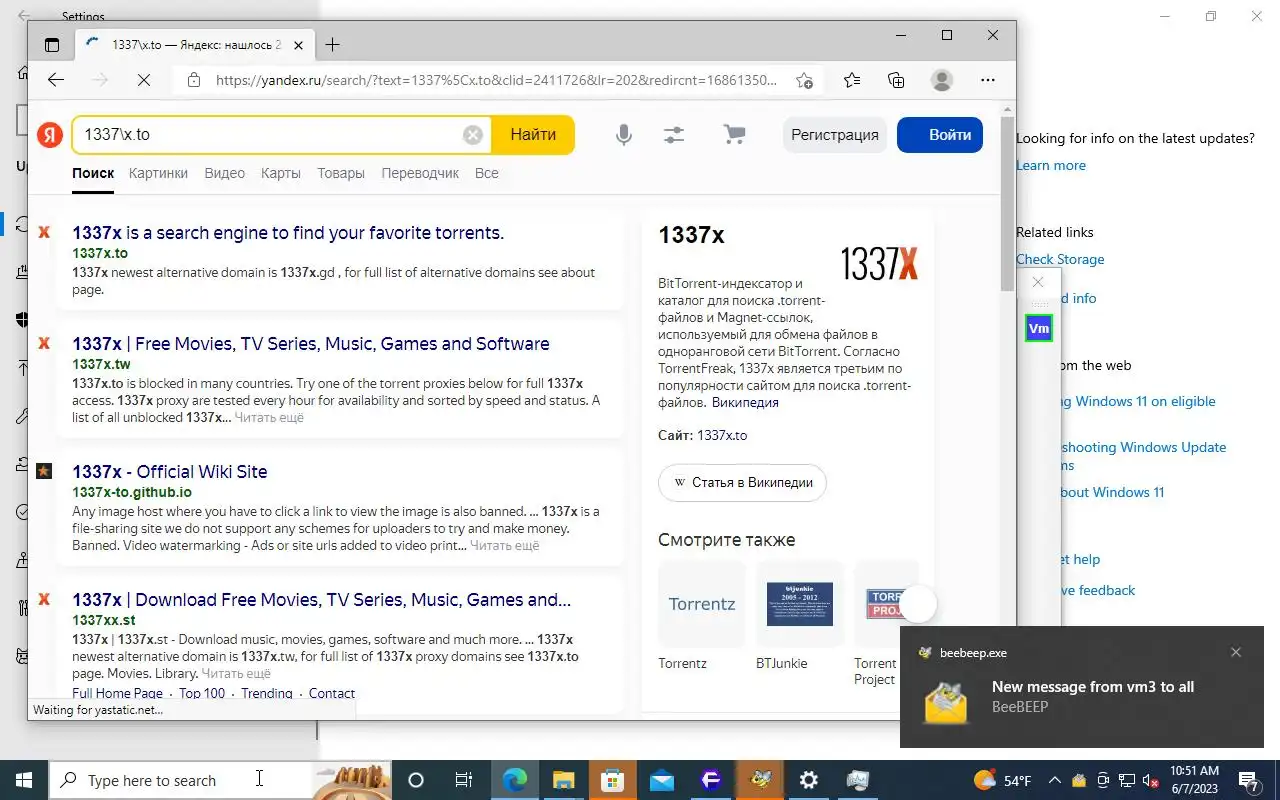This screenshot has height=800, width=1280.
Task: Click the blue Войти login button
Action: (940, 135)
